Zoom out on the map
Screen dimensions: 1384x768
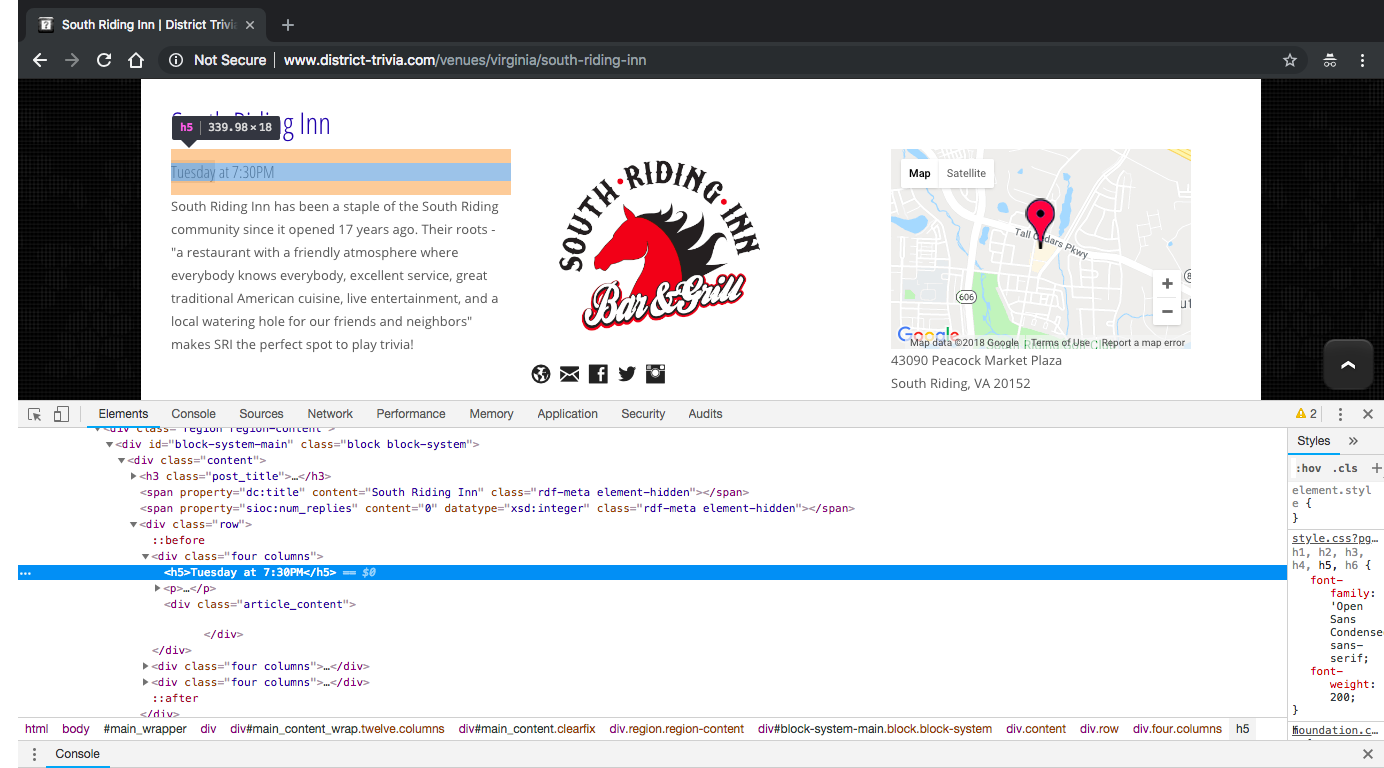click(x=1167, y=311)
